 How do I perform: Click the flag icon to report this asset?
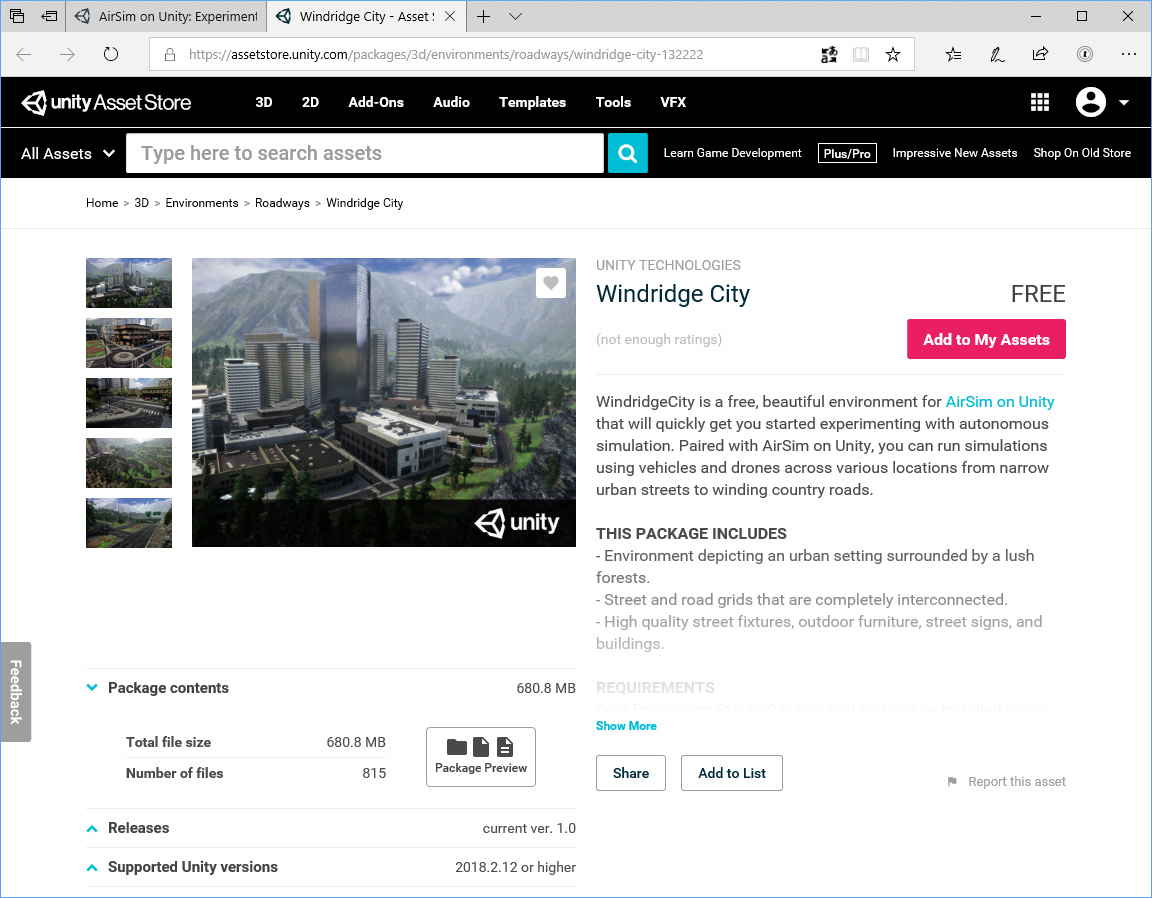tap(953, 781)
